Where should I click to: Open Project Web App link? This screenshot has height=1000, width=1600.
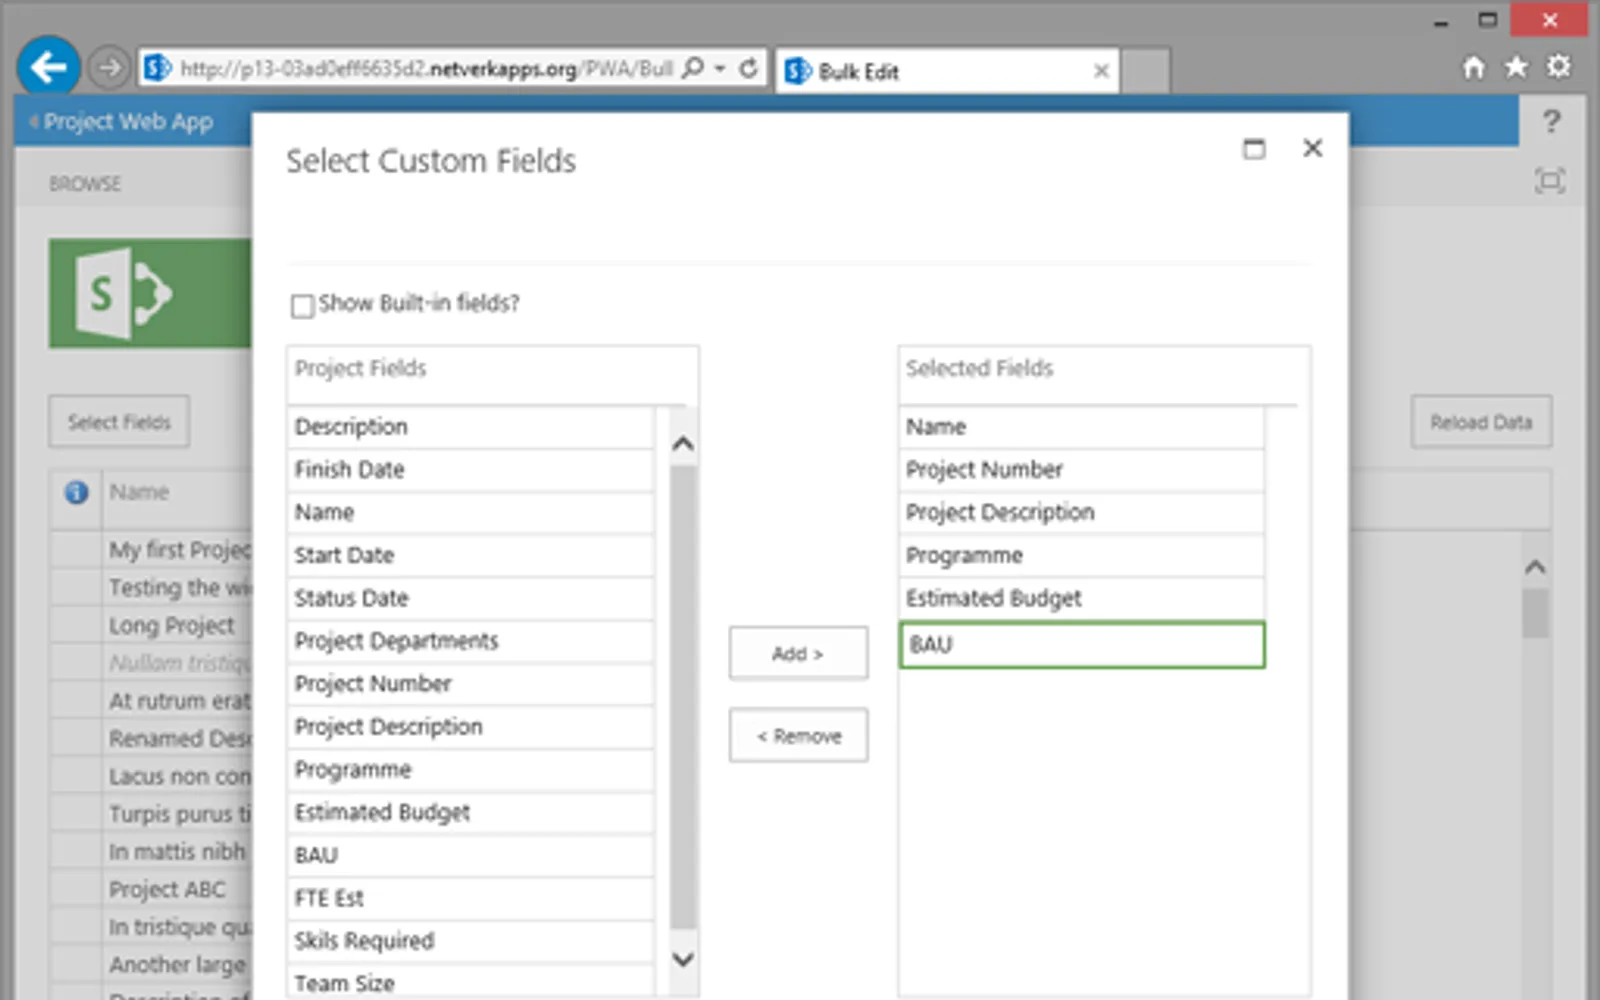pos(128,122)
